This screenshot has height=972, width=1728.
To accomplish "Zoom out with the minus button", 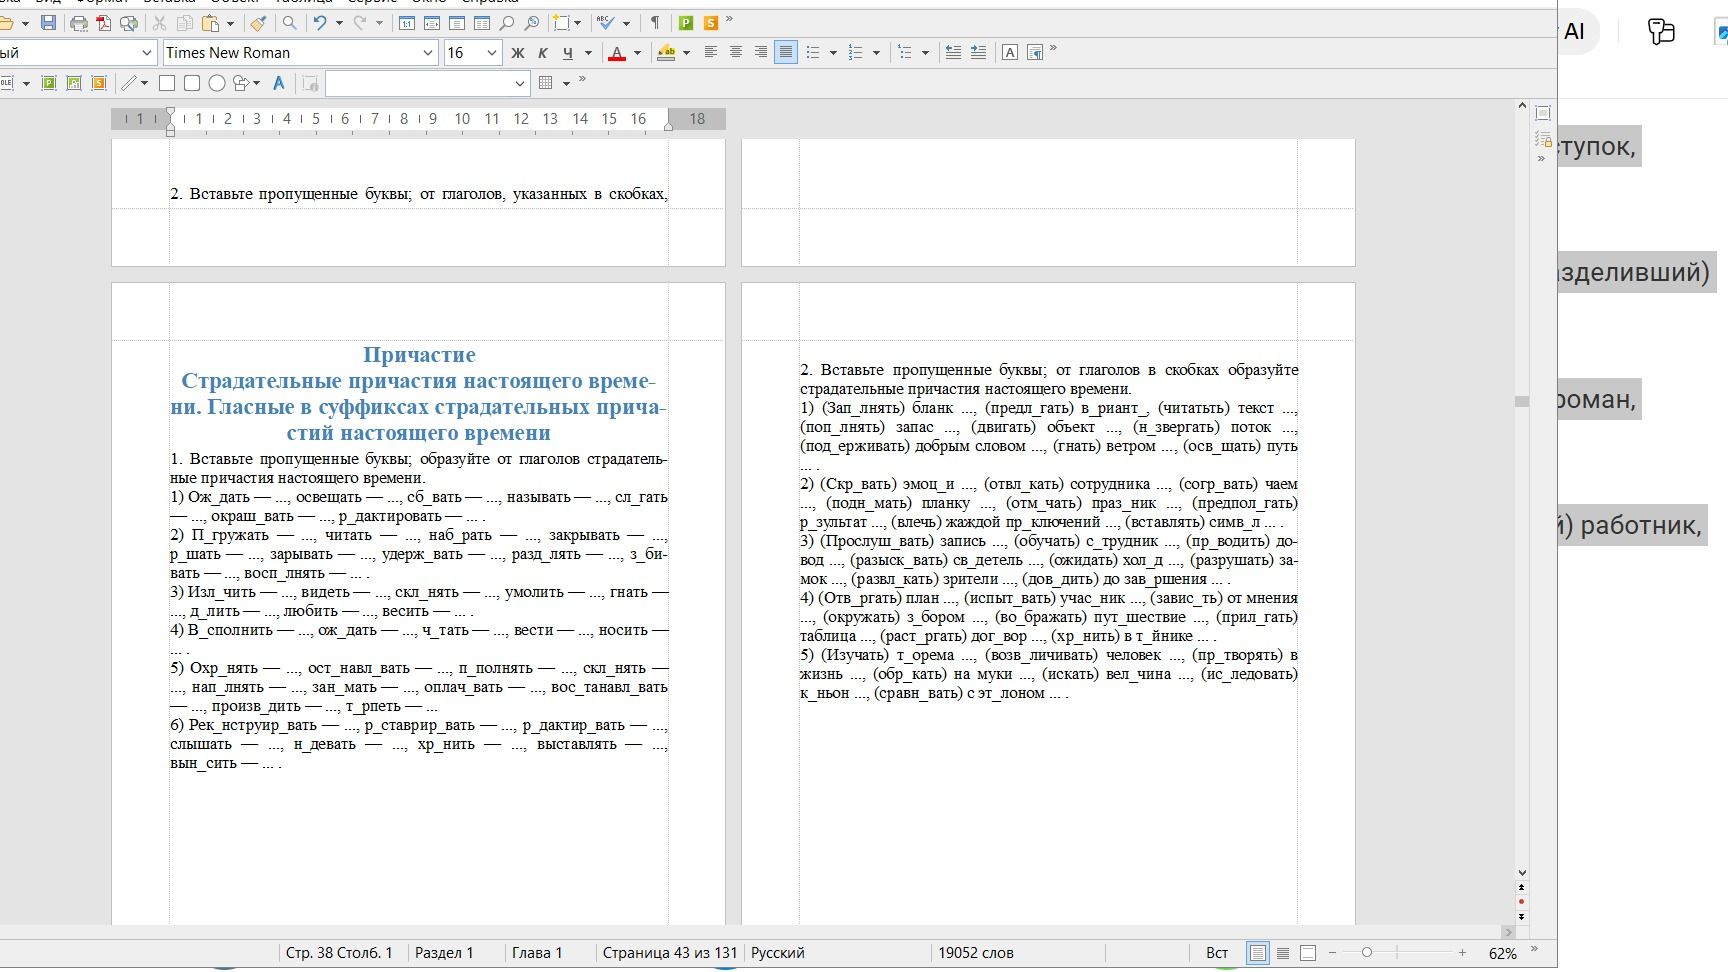I will click(1332, 953).
